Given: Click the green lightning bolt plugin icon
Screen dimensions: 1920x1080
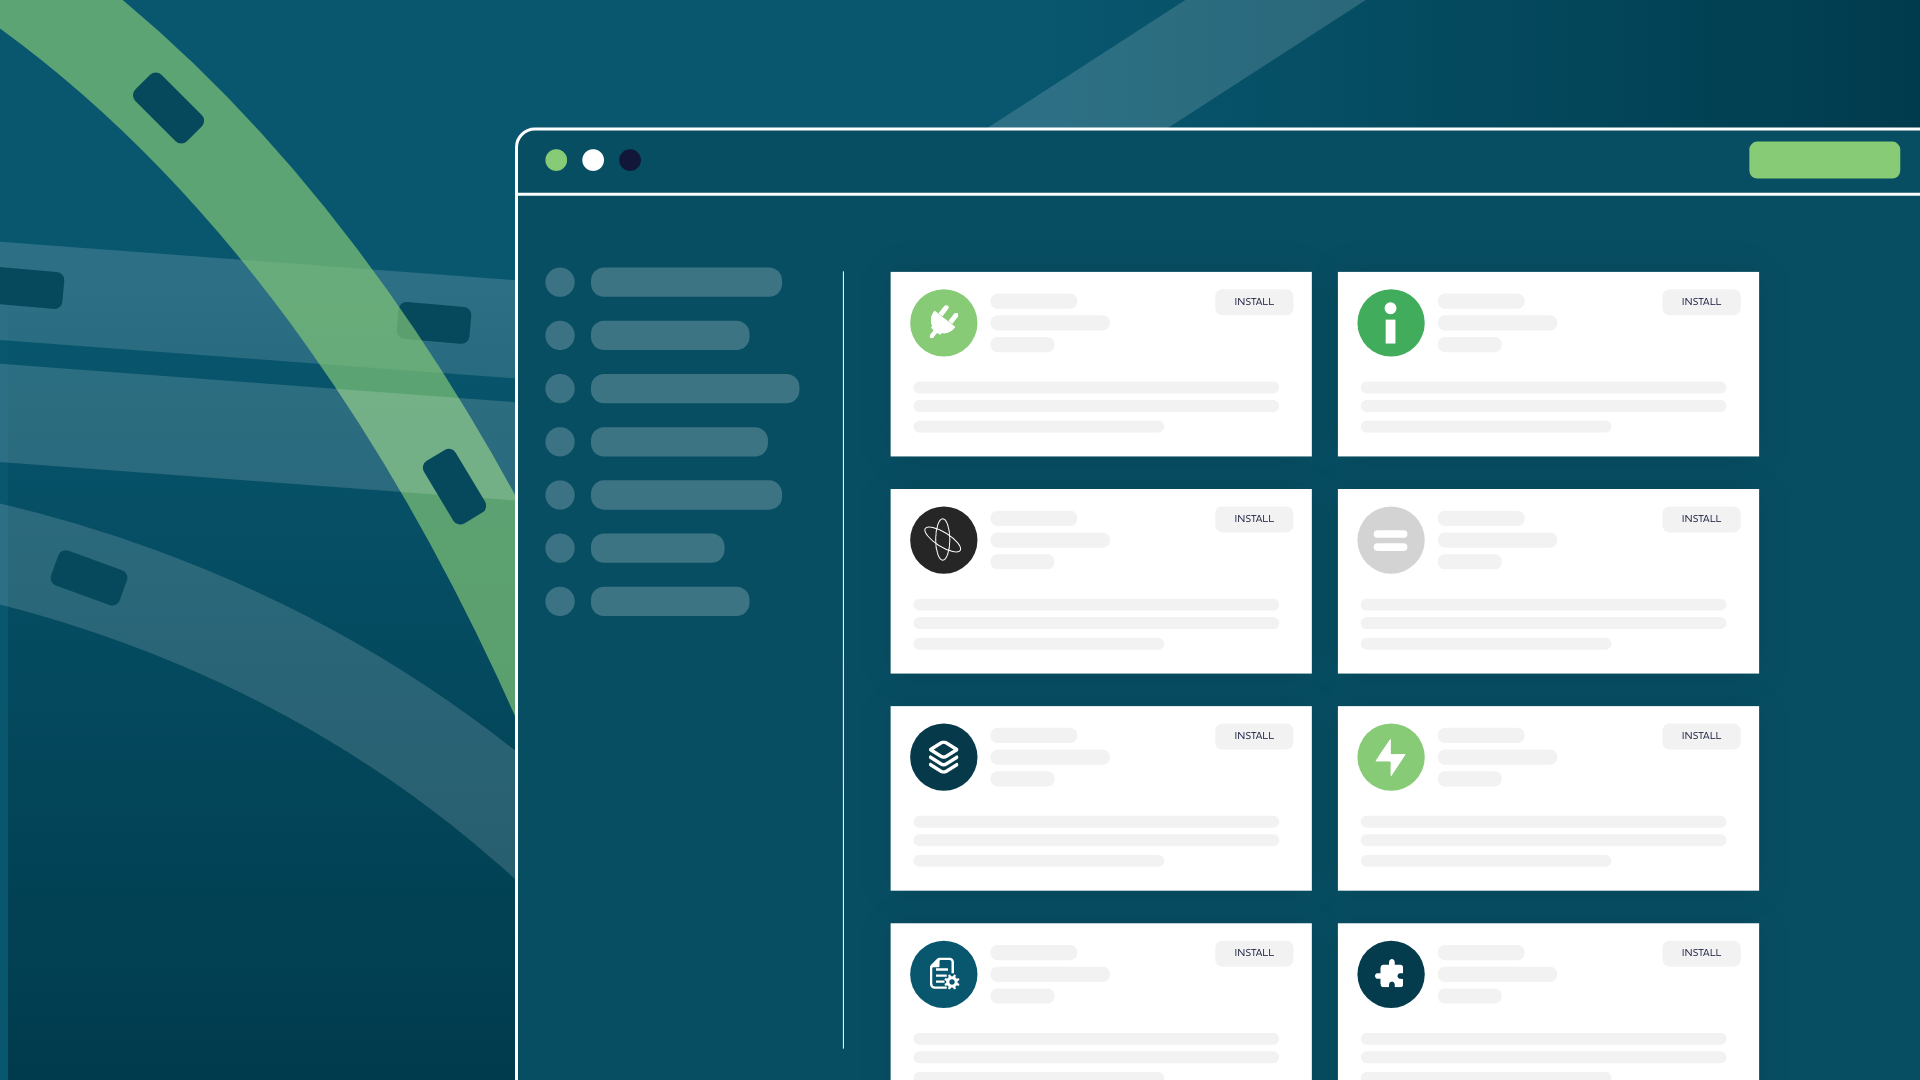Looking at the screenshot, I should coord(1390,756).
